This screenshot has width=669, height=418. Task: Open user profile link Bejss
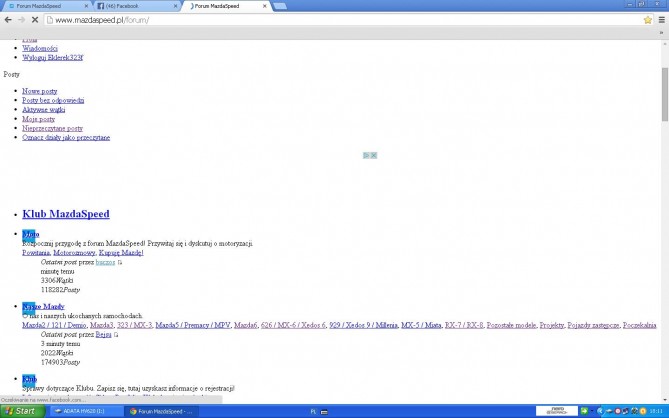(103, 334)
